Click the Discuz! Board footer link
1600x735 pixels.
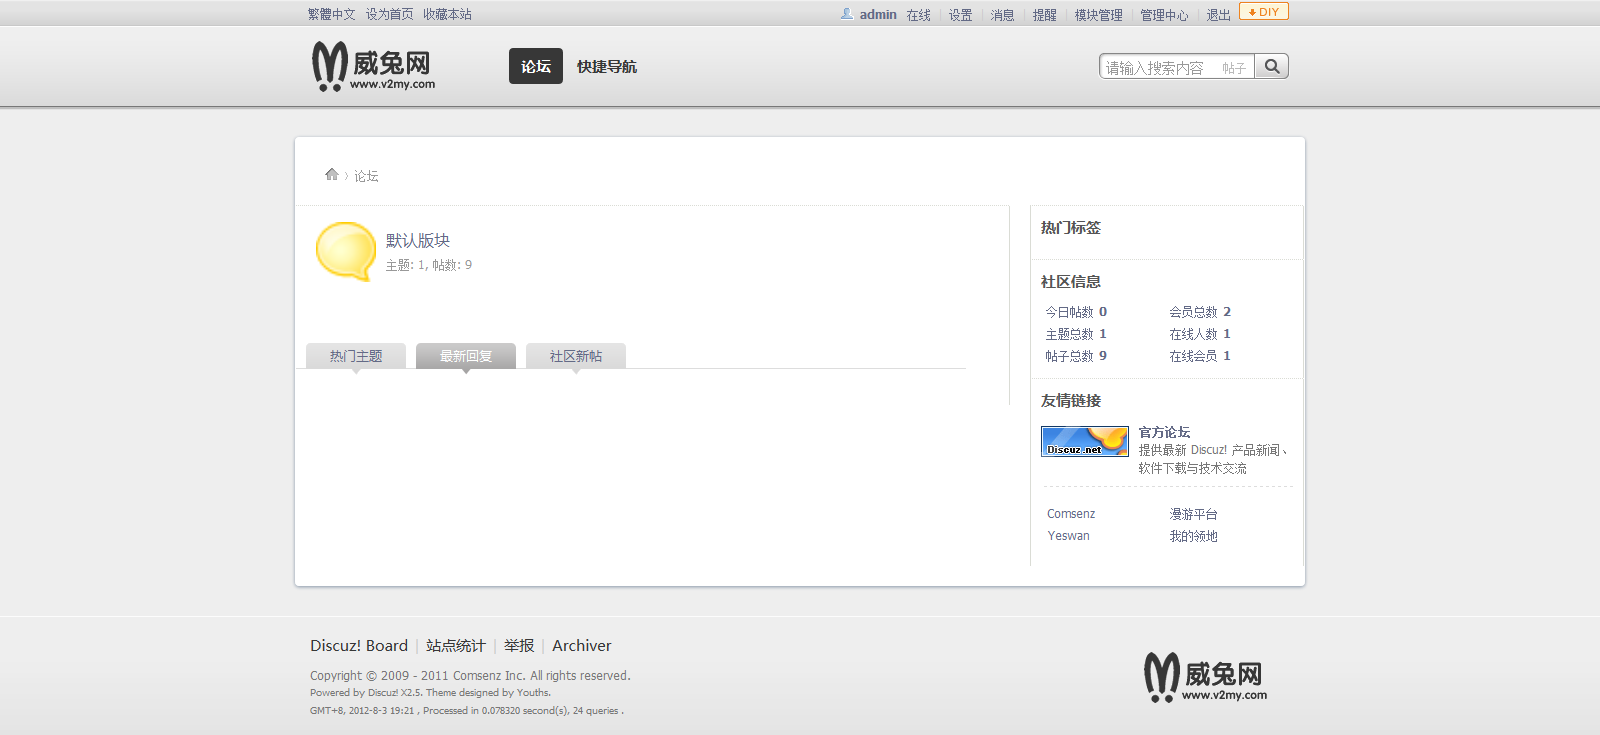[359, 646]
